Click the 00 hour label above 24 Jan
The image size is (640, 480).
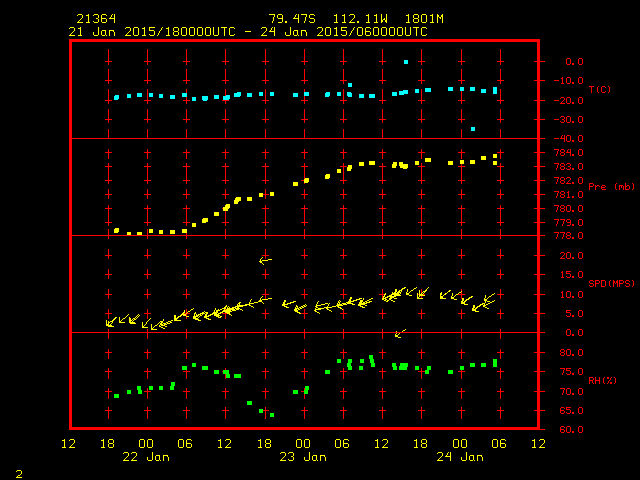point(460,444)
